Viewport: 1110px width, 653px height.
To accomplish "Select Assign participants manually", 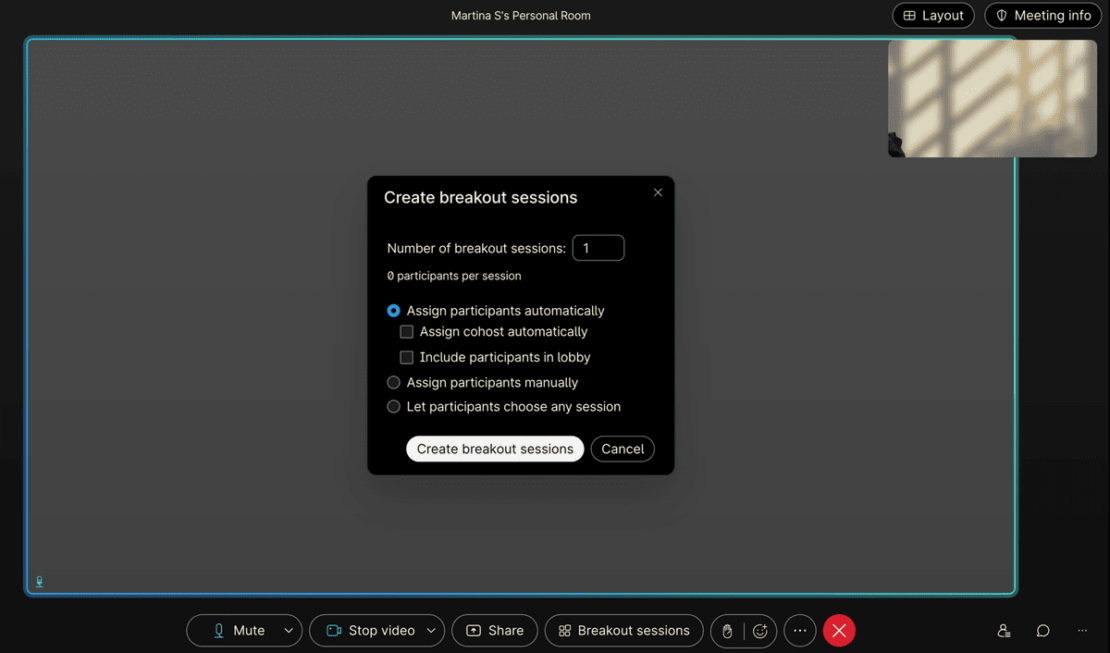I will 393,382.
